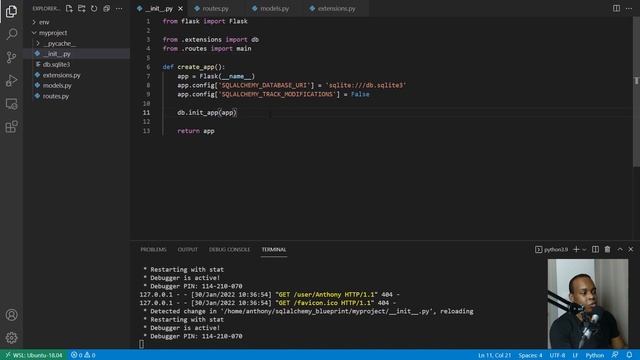Screen dimensions: 640x360
Task: Expand the env folder
Action: coord(44,22)
